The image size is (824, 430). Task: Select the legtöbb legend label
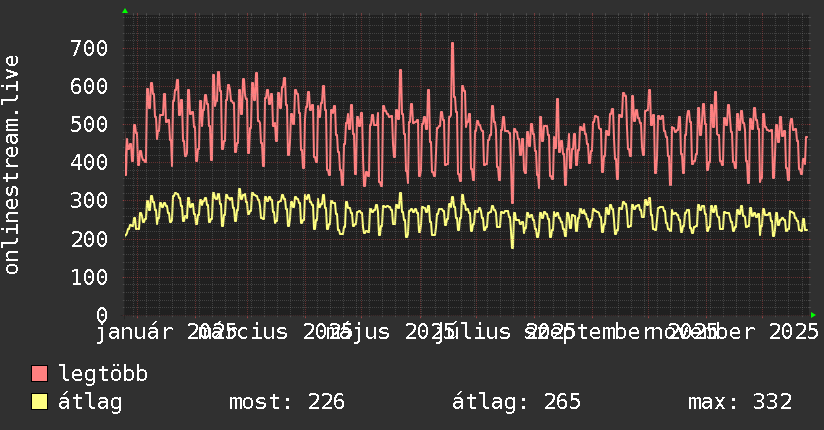tap(103, 374)
